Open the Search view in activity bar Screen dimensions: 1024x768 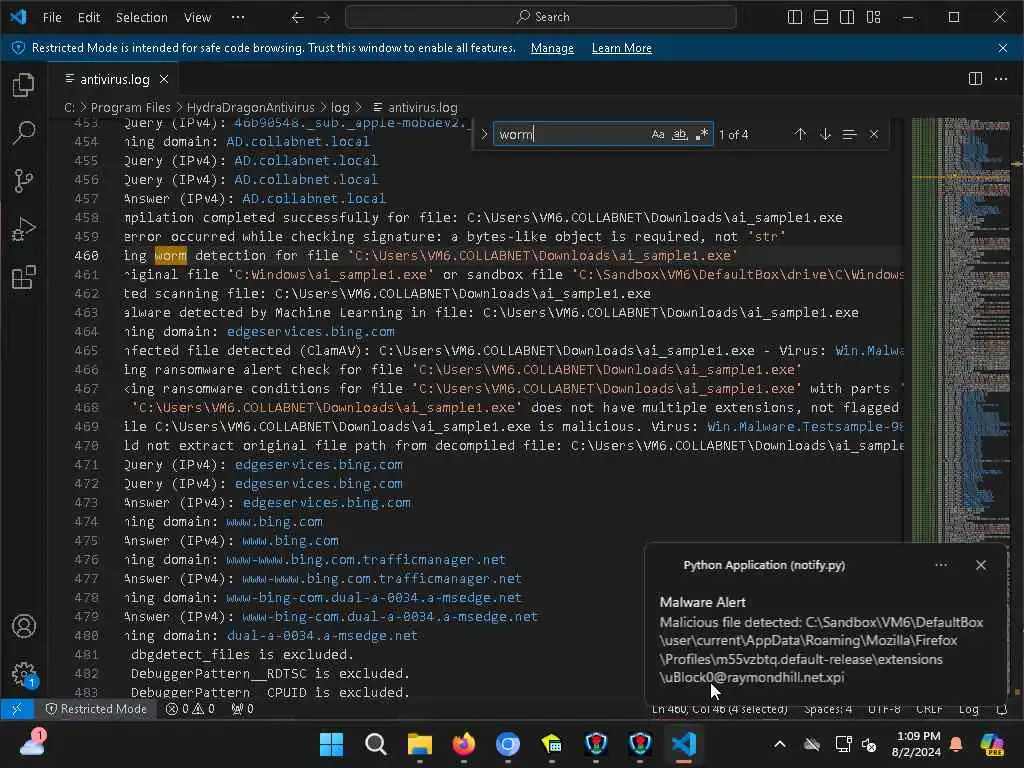[24, 133]
